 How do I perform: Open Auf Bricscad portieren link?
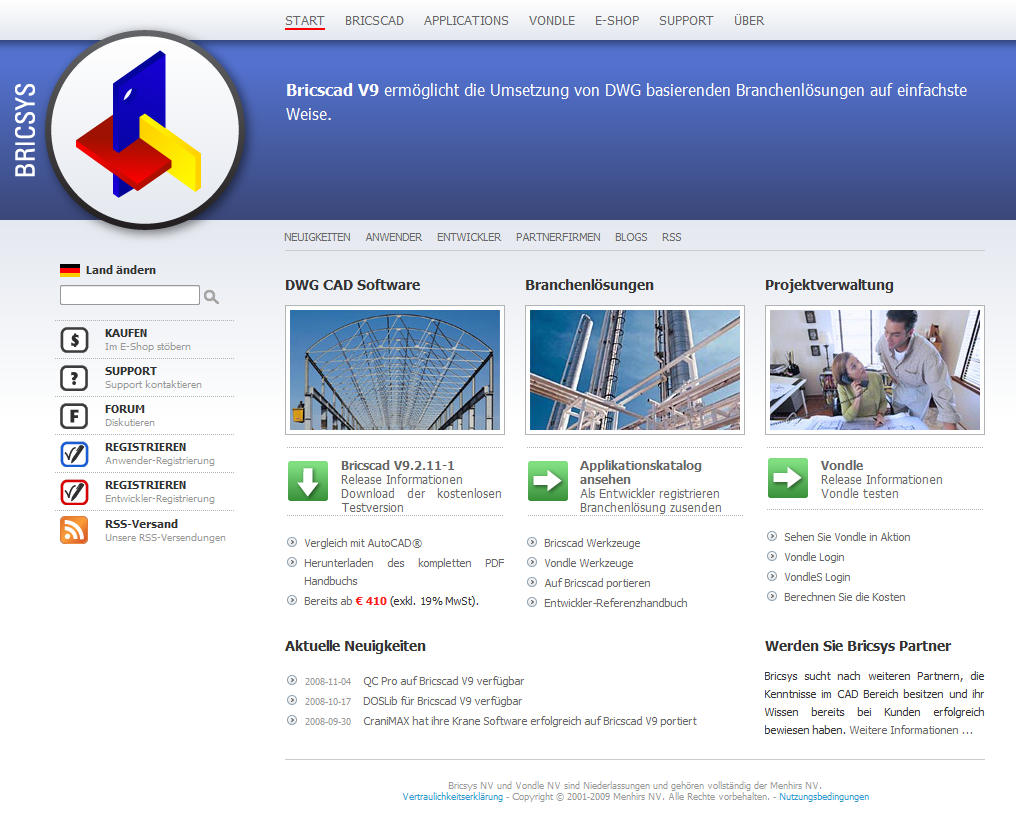click(x=597, y=583)
